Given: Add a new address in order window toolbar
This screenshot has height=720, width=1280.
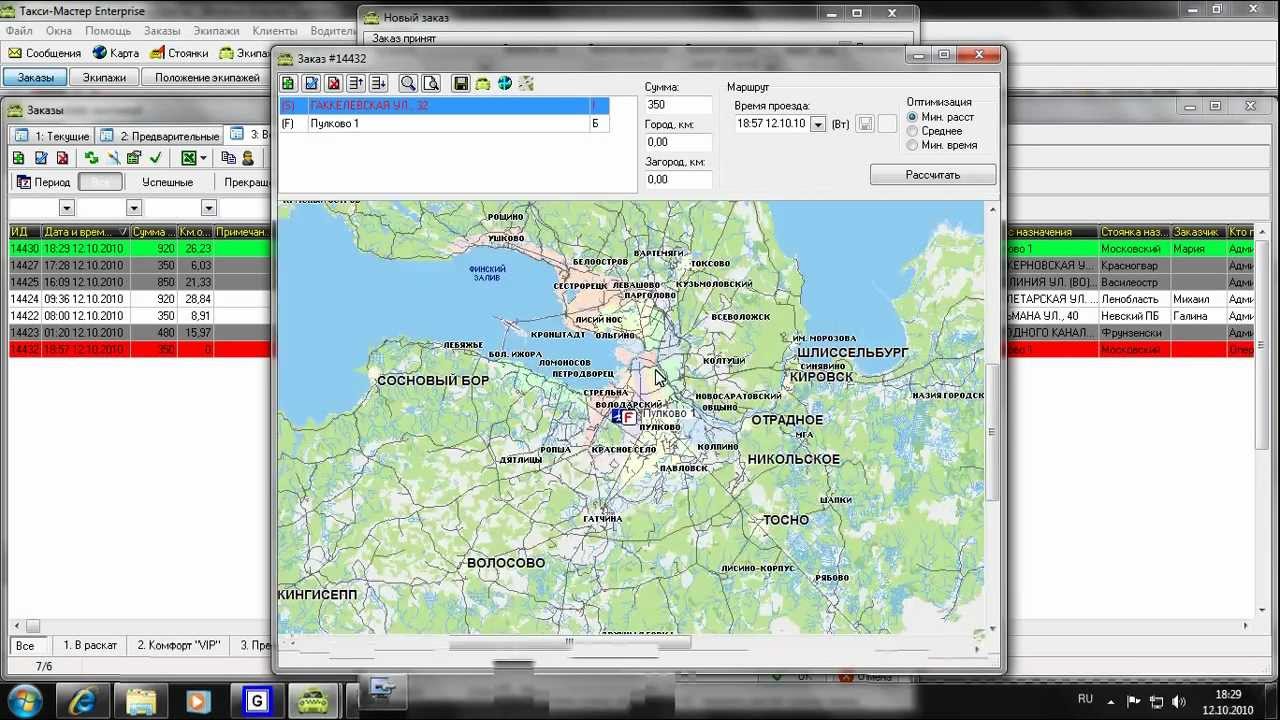Looking at the screenshot, I should (x=289, y=84).
